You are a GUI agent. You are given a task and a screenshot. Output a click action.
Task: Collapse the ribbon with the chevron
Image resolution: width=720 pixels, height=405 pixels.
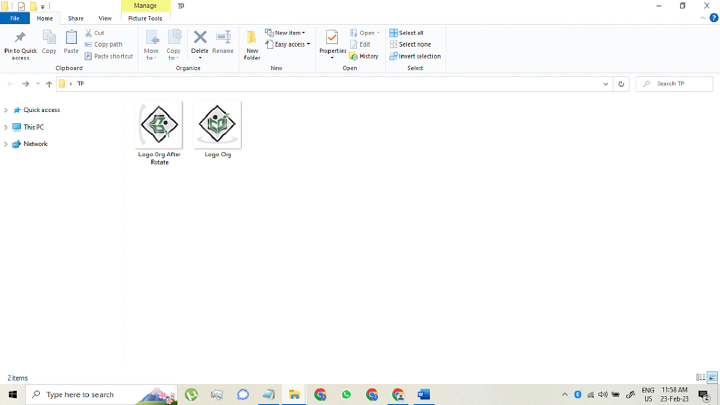coord(703,18)
